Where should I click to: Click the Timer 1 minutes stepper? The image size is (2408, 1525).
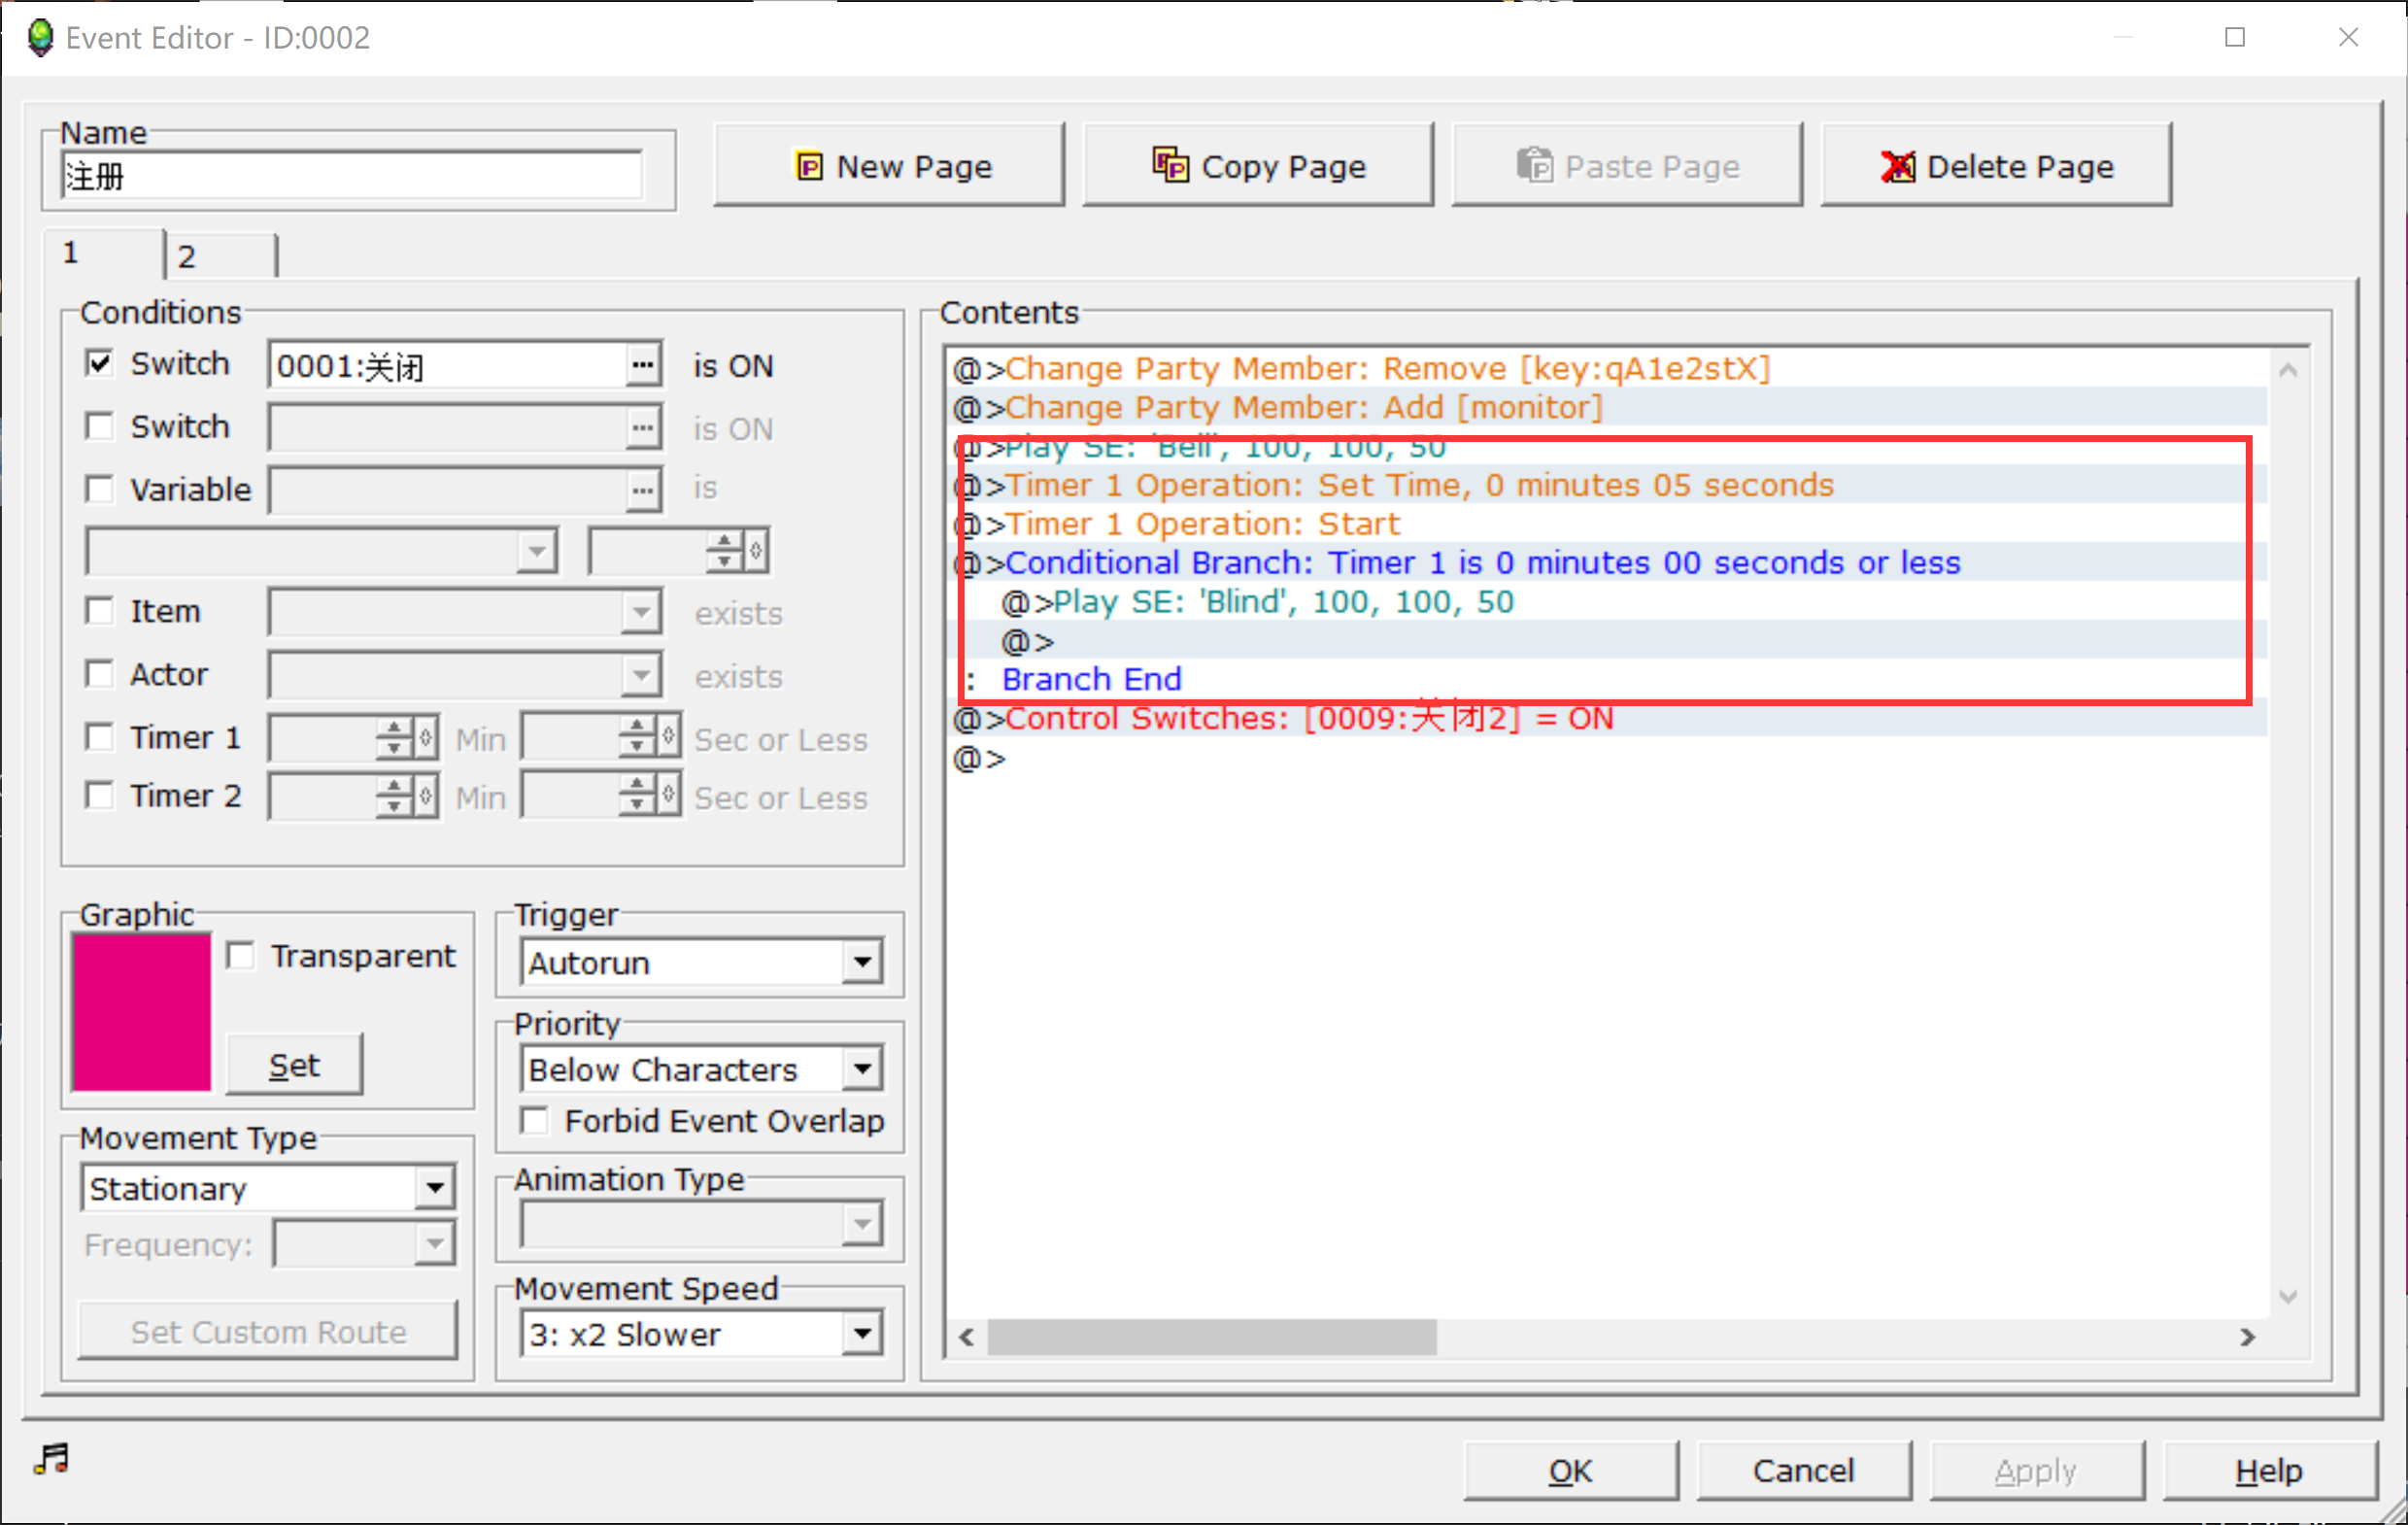coord(406,738)
